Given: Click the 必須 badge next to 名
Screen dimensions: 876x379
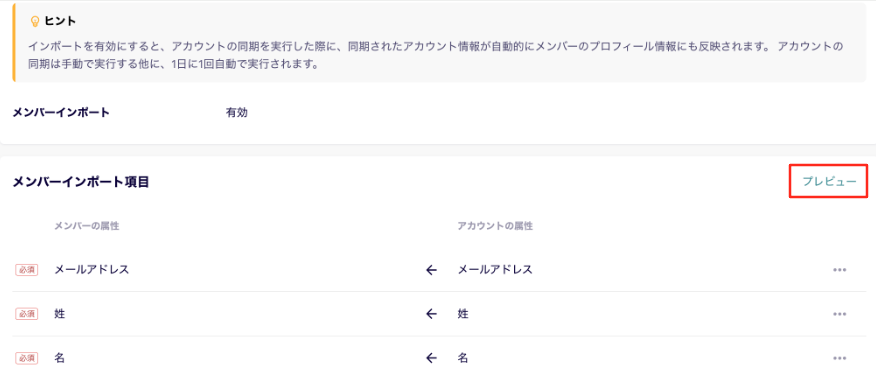Looking at the screenshot, I should tap(26, 358).
